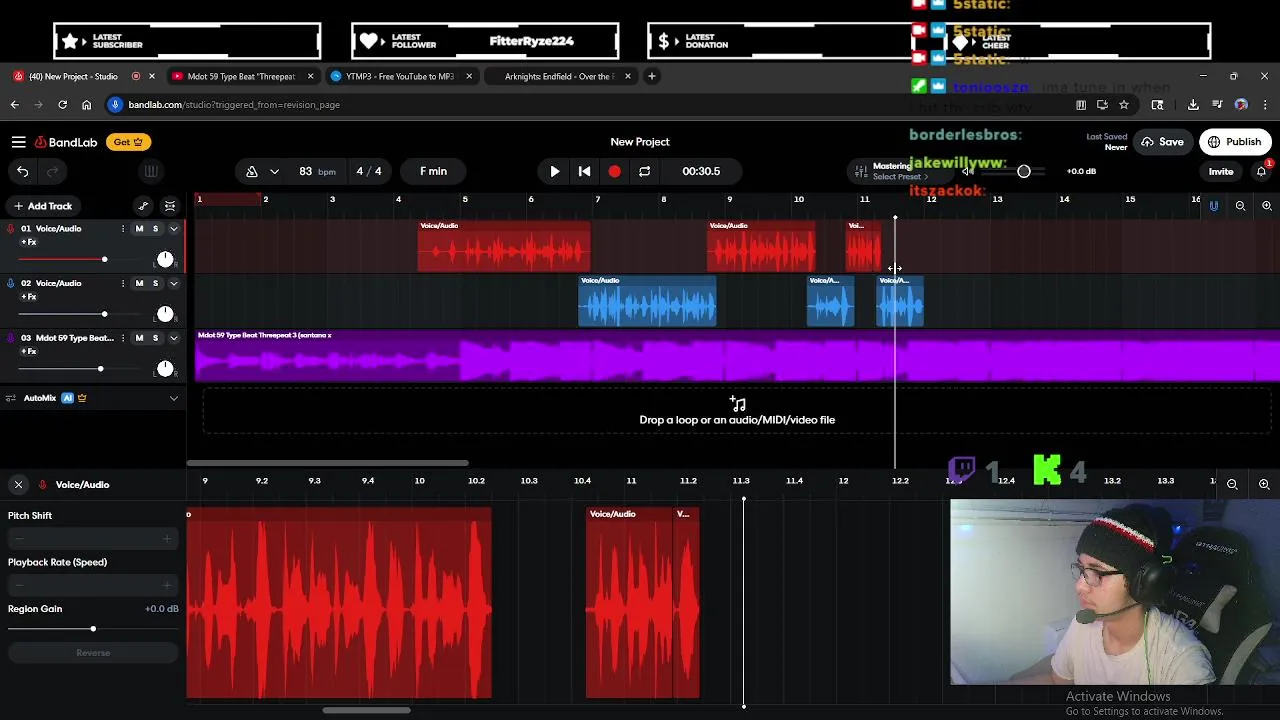Bookmark this page with the star

tap(1124, 104)
